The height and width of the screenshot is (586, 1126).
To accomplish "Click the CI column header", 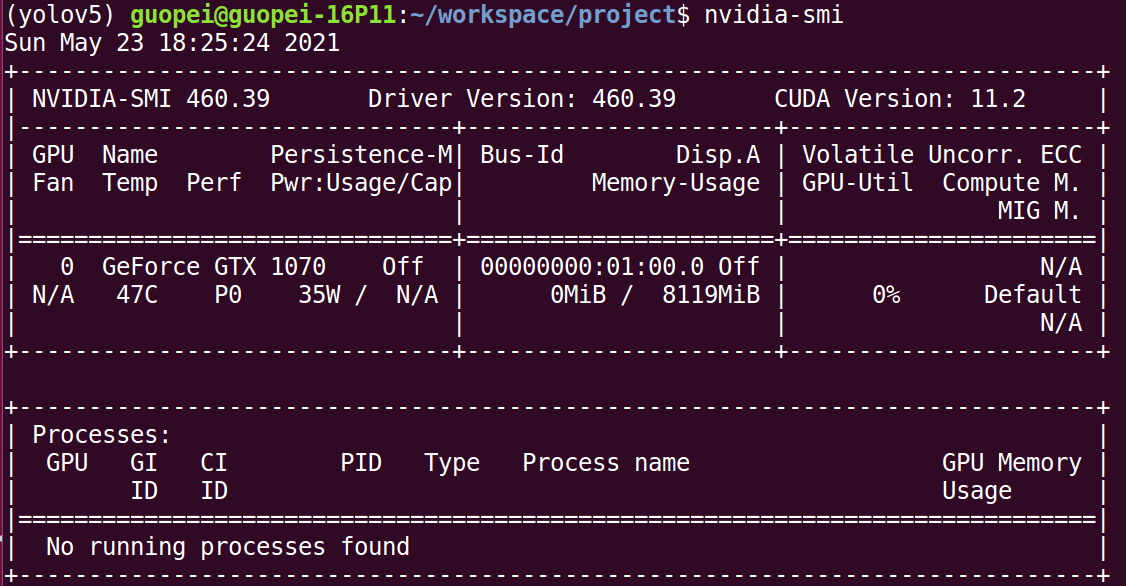I will [214, 462].
